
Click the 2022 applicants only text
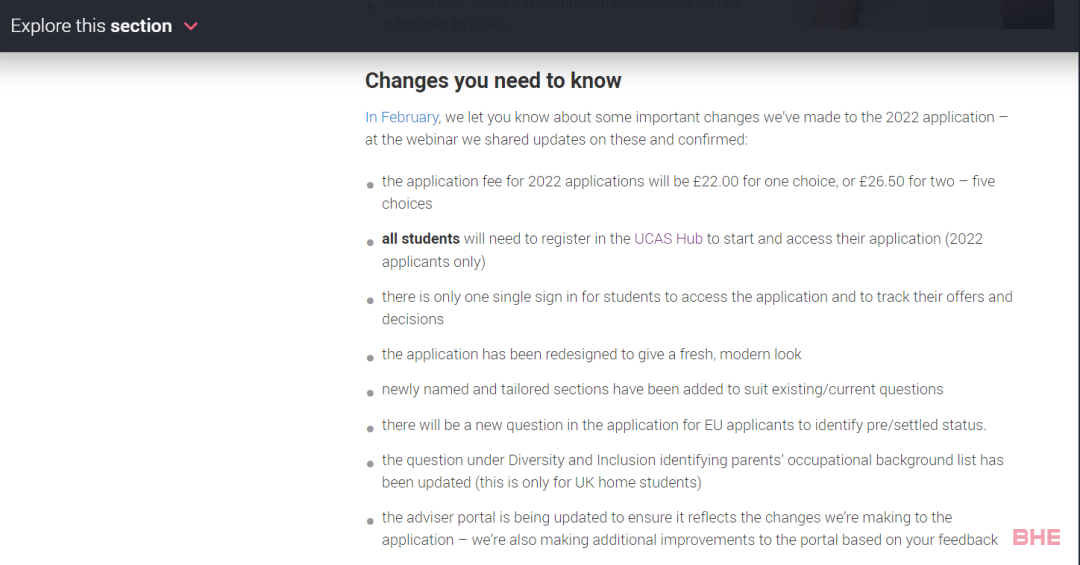(x=683, y=250)
